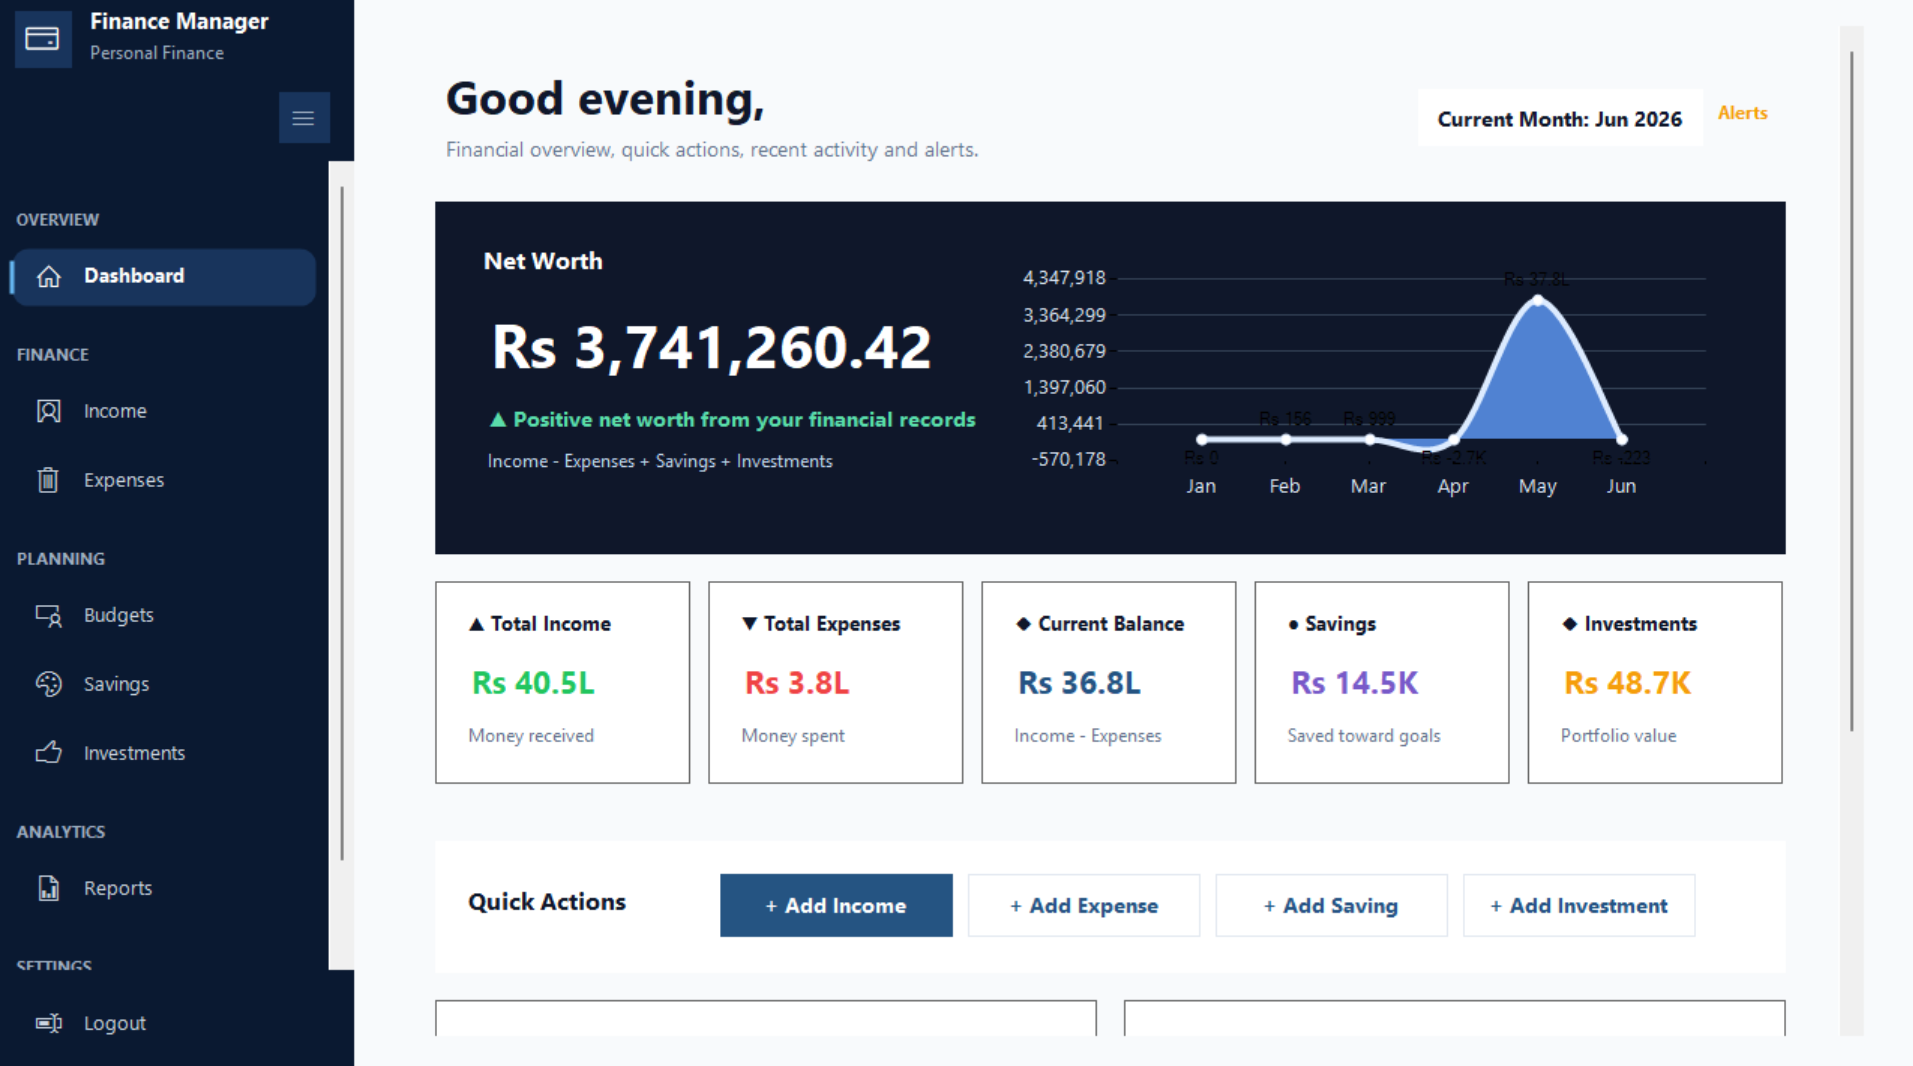
Task: Click the + Add Expense button
Action: click(x=1084, y=906)
